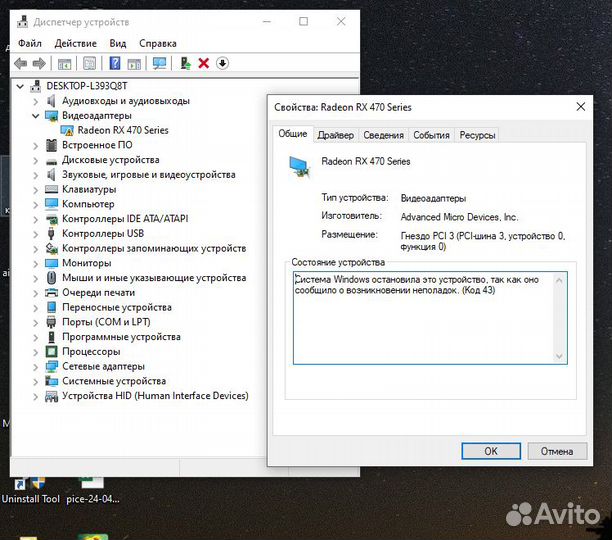Click the Процессоры category icon
Screen dimensions: 612x540
coord(52,352)
